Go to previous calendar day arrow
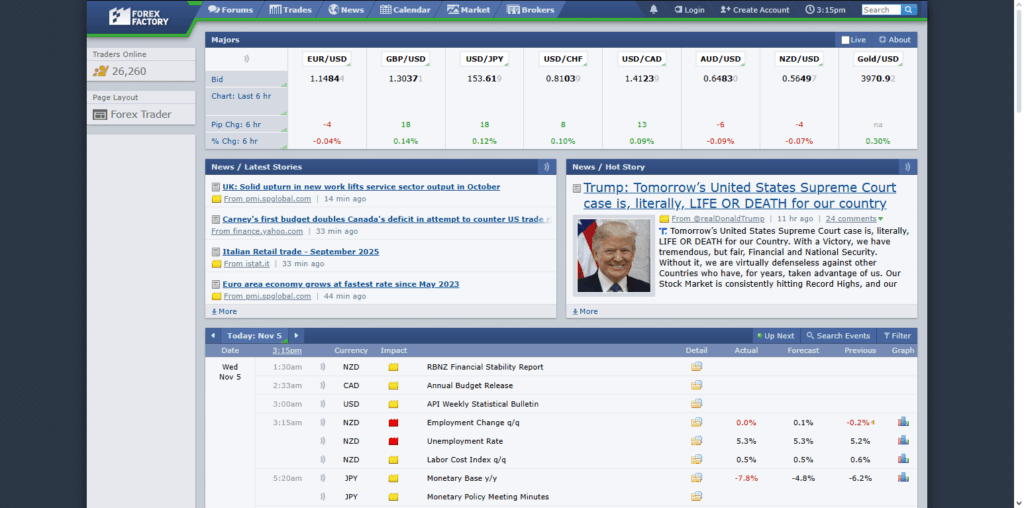This screenshot has width=1024, height=508. click(213, 336)
